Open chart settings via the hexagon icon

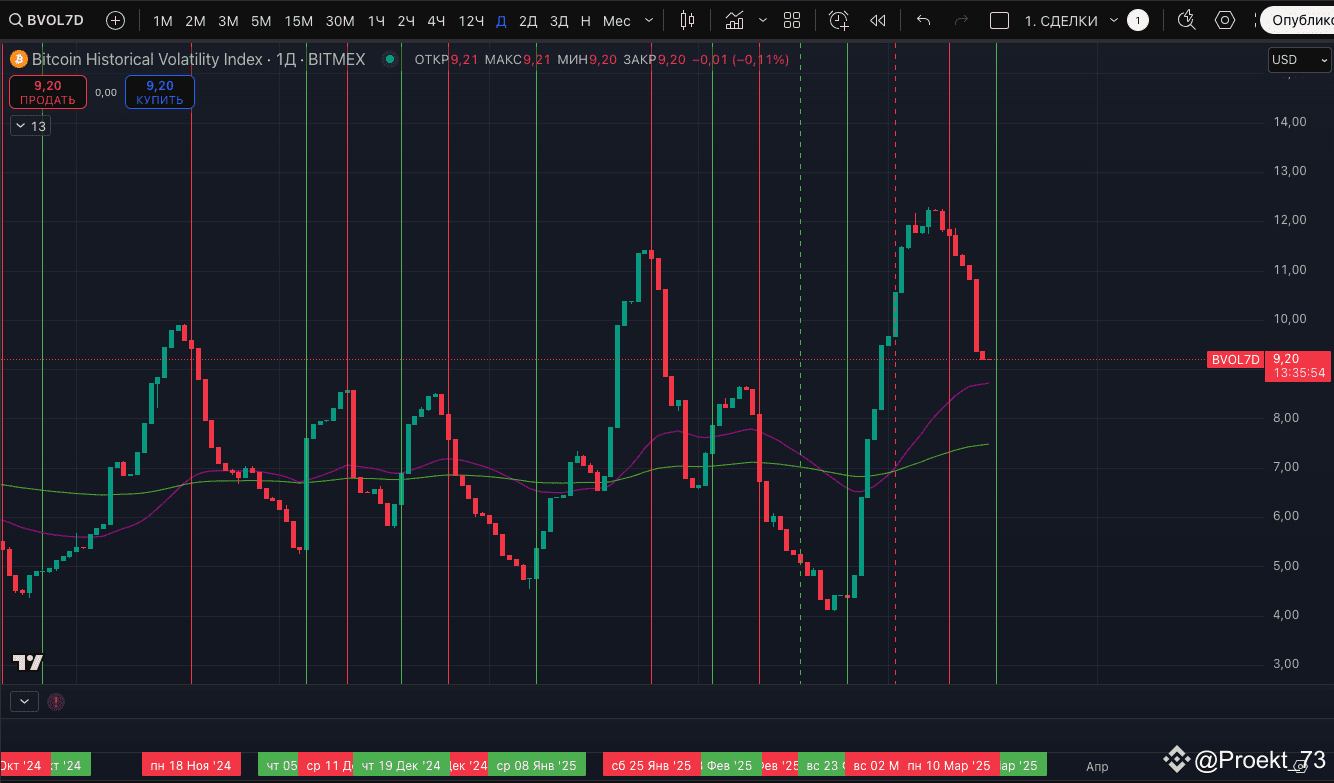pyautogui.click(x=1223, y=19)
